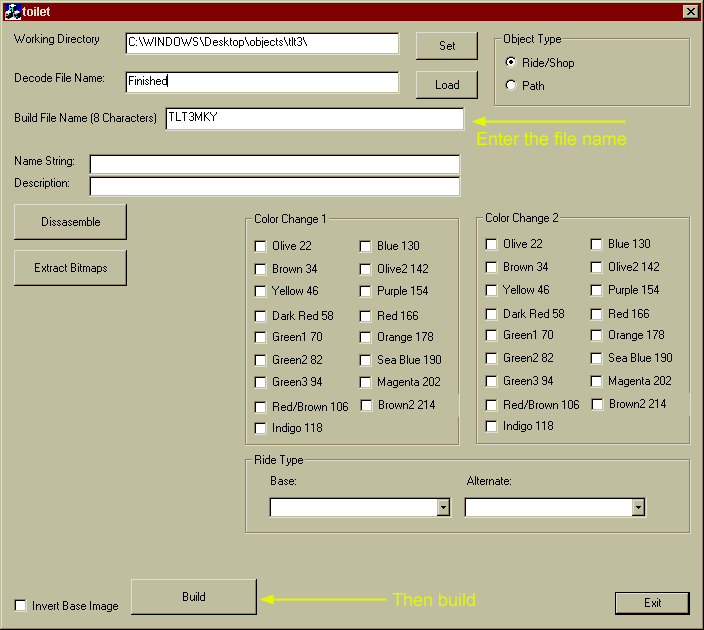Check Brown2 214 in Color Change 1
Viewport: 704px width, 630px height.
pos(366,405)
